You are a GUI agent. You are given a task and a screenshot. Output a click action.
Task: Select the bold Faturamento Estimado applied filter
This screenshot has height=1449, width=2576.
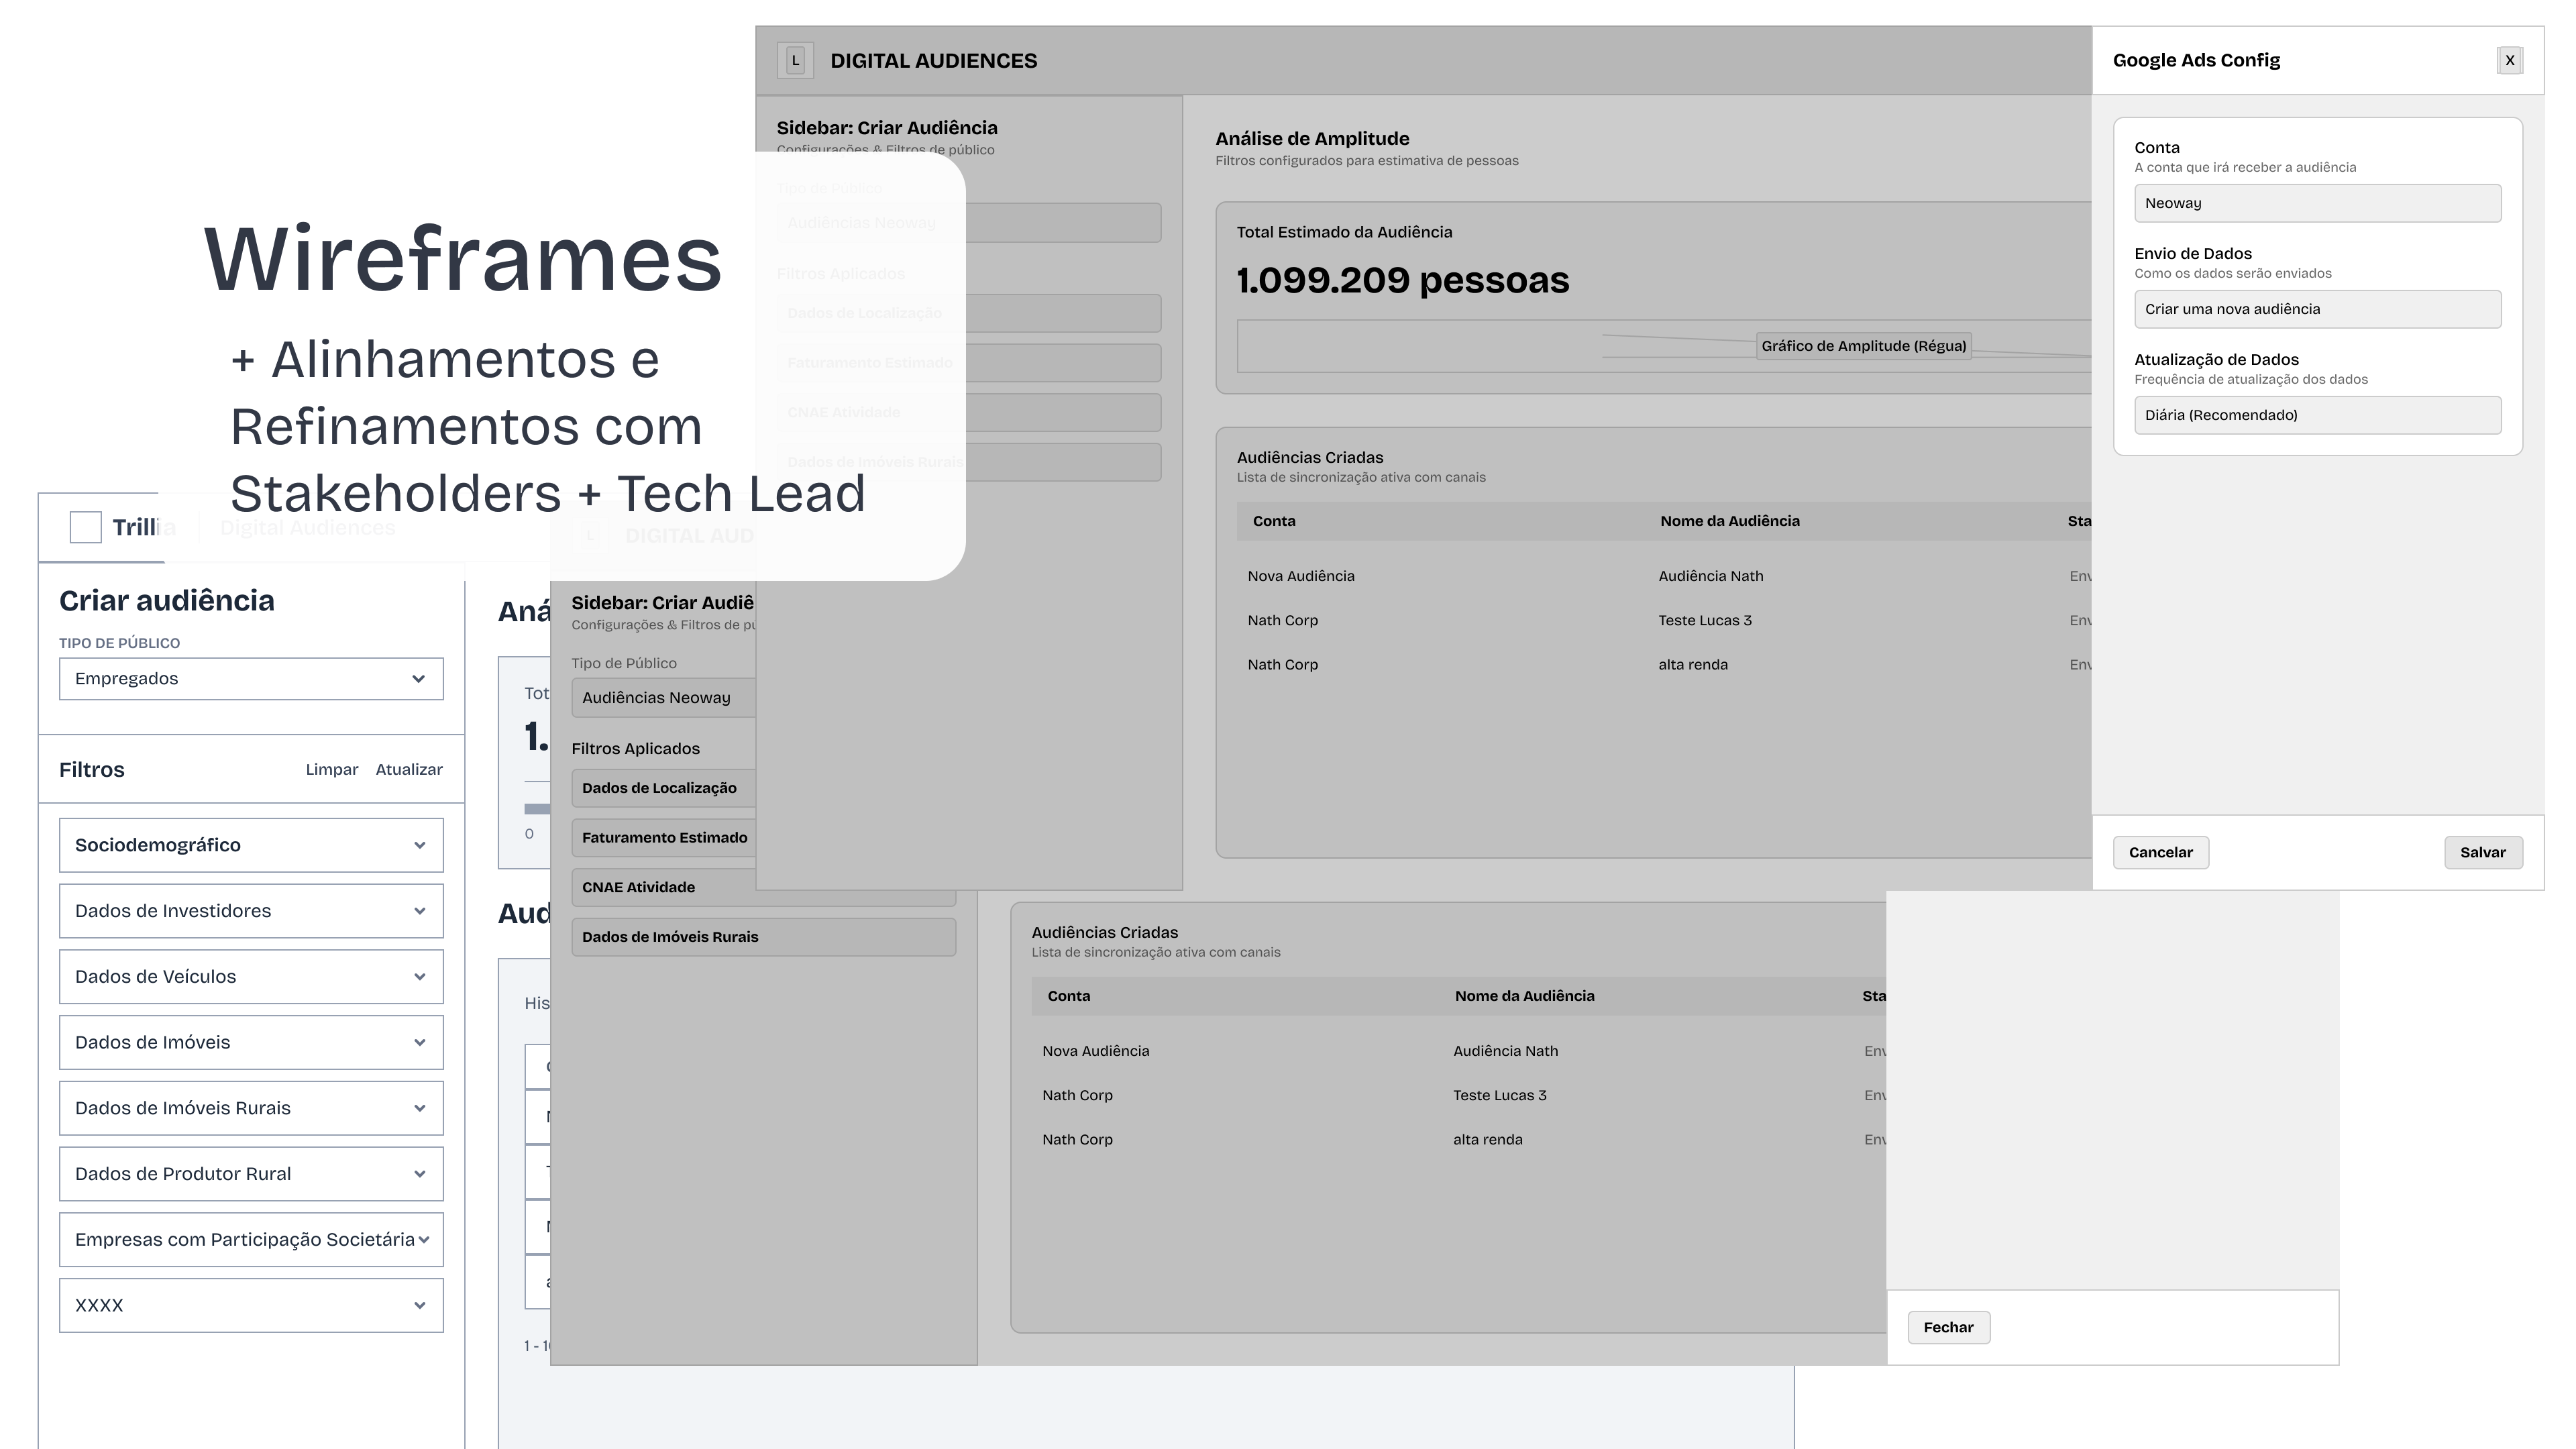point(663,838)
